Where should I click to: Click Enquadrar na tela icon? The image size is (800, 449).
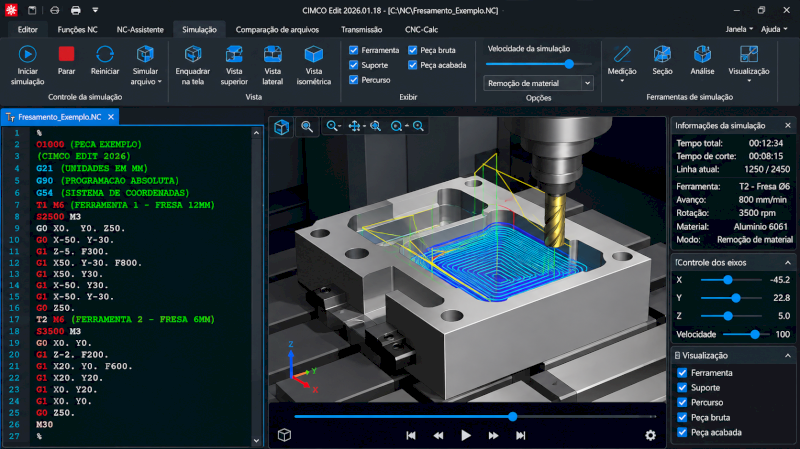click(x=193, y=54)
